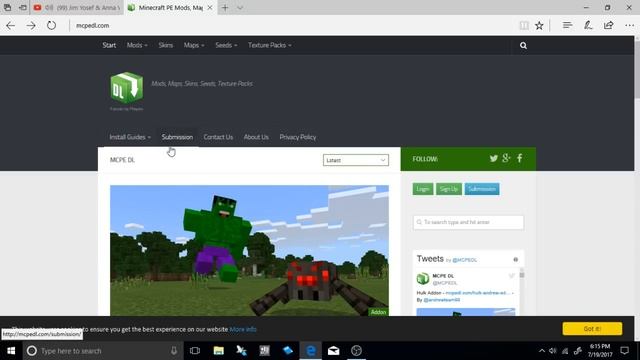Click the browser Back arrow
640x360 pixels.
[11, 25]
